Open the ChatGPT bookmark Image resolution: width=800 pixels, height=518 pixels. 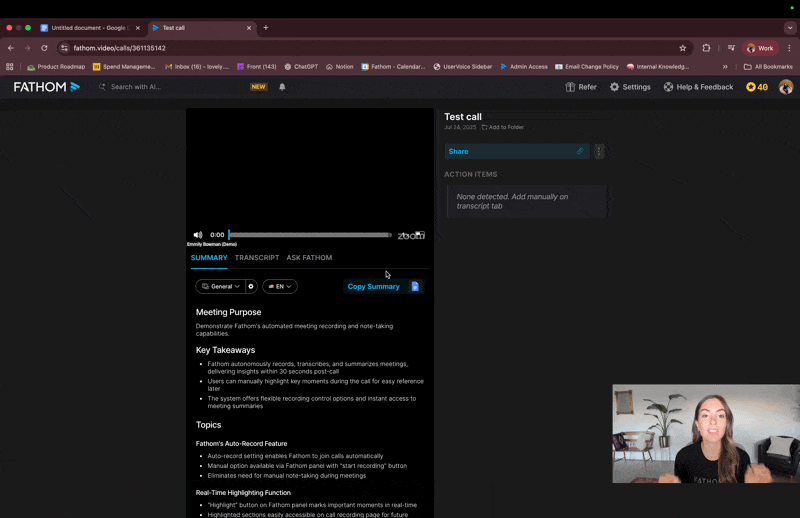click(x=301, y=67)
